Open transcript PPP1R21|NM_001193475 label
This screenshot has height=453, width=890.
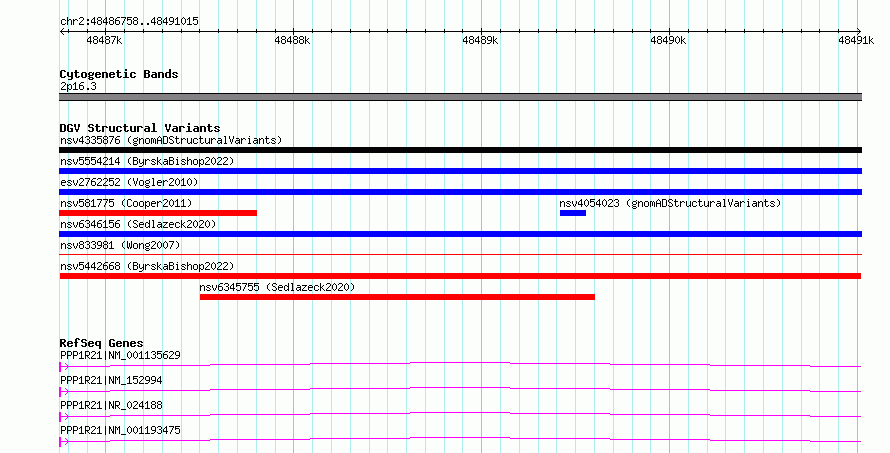(120, 430)
